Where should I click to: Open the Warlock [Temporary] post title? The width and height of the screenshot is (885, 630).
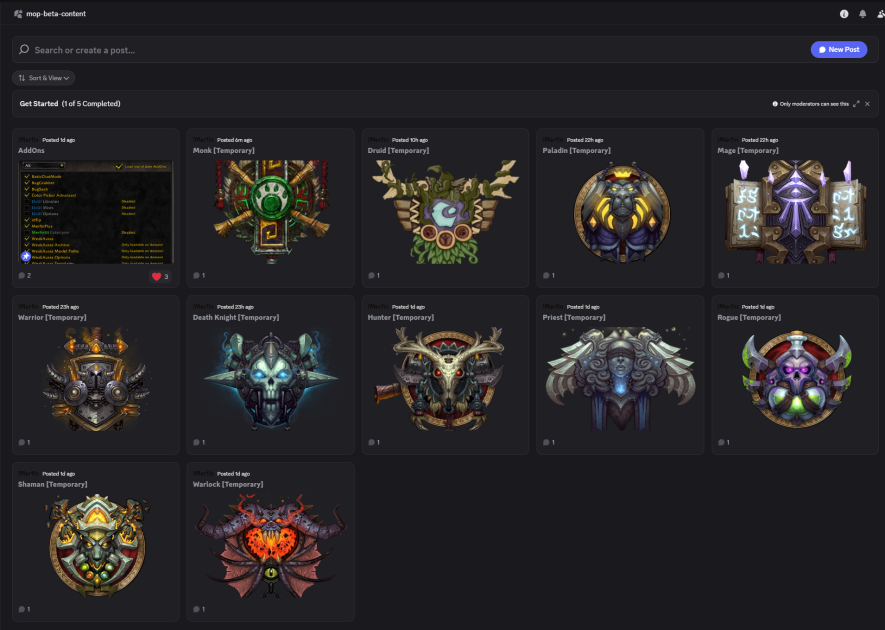tap(228, 485)
